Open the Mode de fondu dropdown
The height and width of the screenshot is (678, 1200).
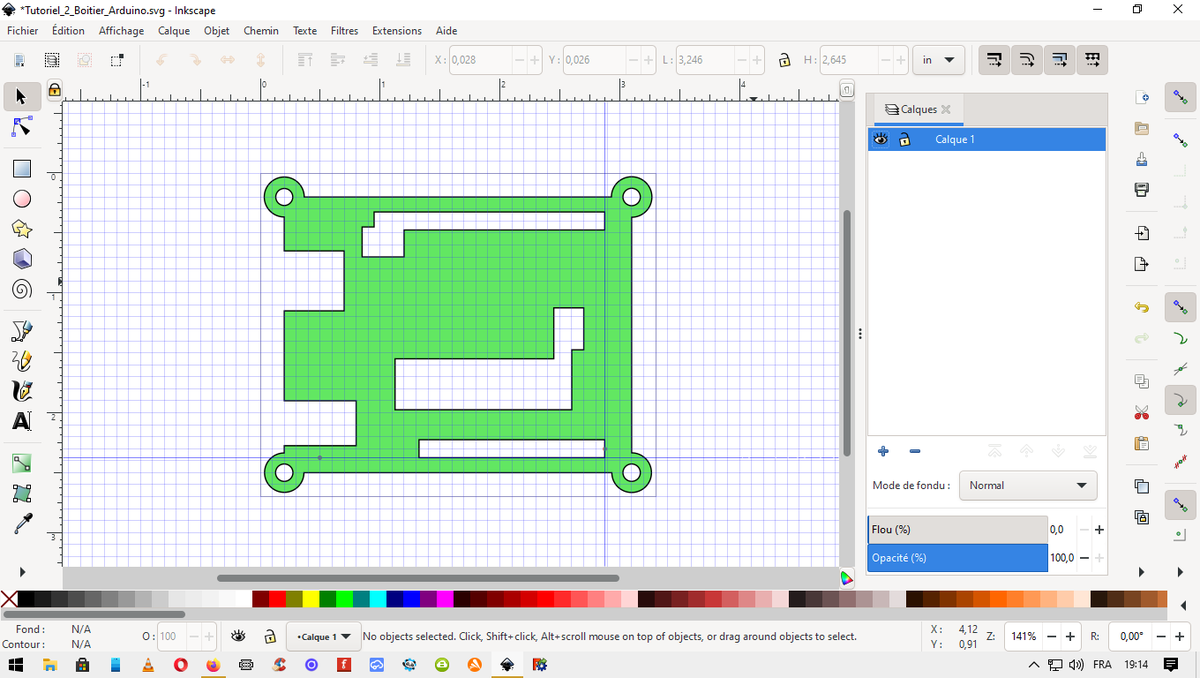point(1028,485)
